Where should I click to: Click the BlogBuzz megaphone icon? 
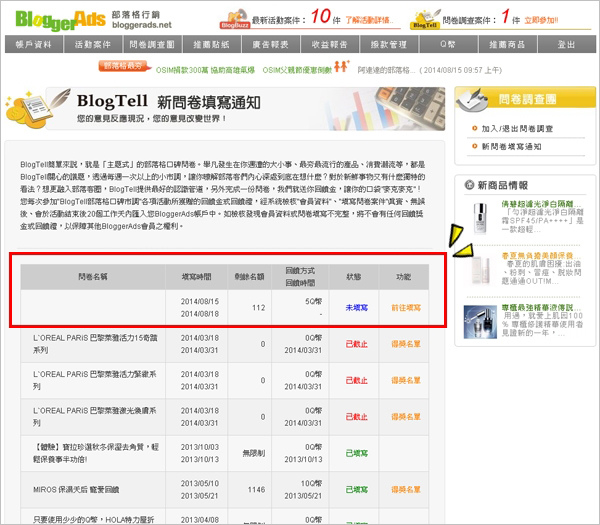point(235,19)
